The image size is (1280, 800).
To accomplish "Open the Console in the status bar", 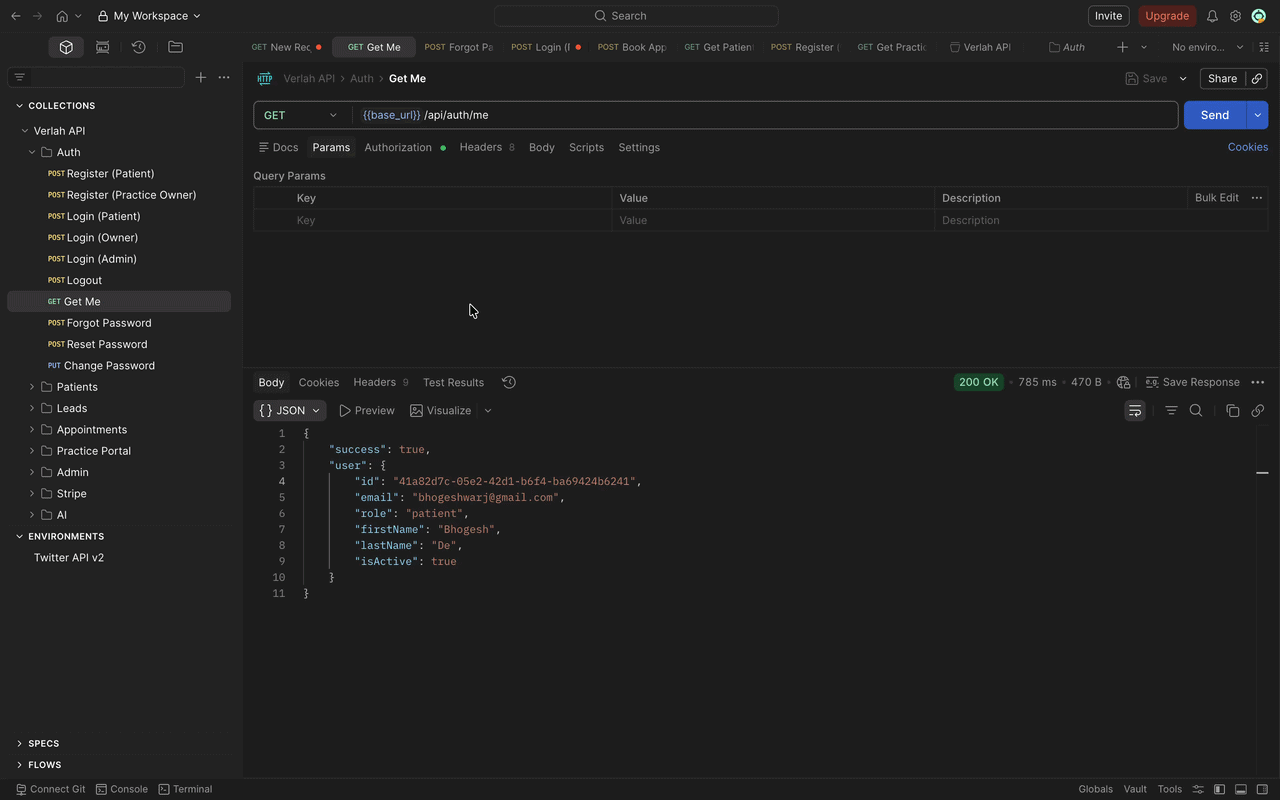I will point(122,789).
